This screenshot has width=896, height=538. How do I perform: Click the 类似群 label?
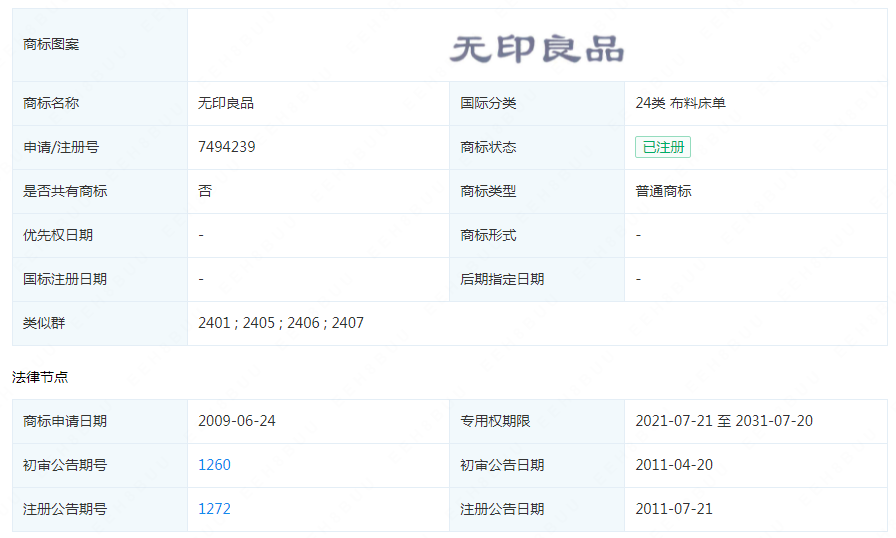pyautogui.click(x=44, y=323)
